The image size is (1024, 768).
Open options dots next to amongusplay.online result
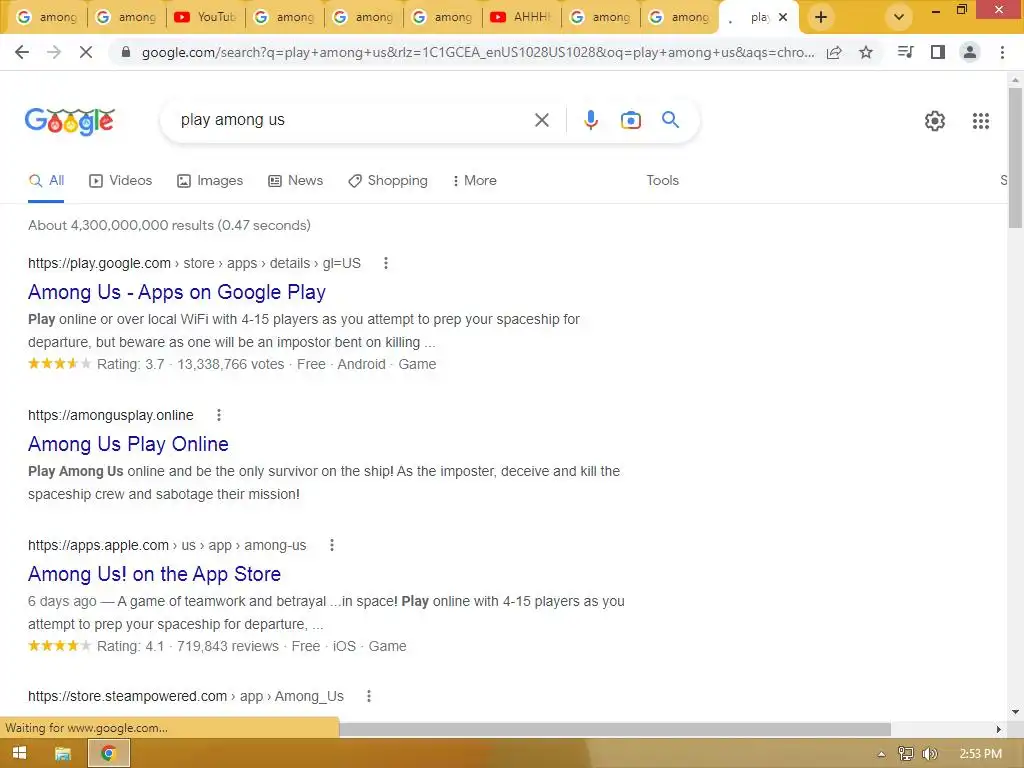pos(219,415)
